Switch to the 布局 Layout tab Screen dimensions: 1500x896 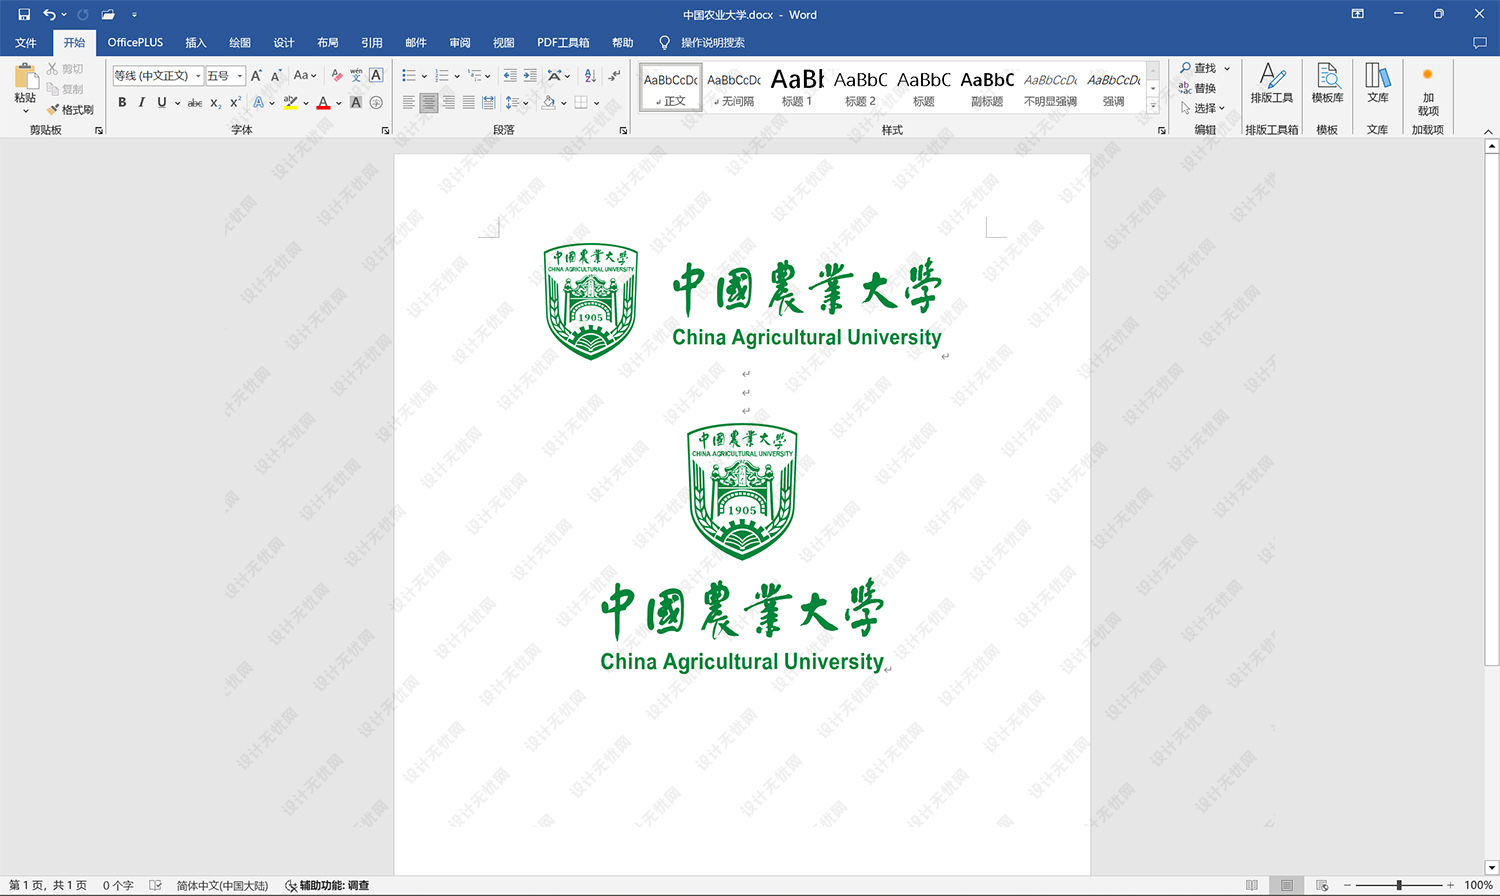[x=328, y=43]
